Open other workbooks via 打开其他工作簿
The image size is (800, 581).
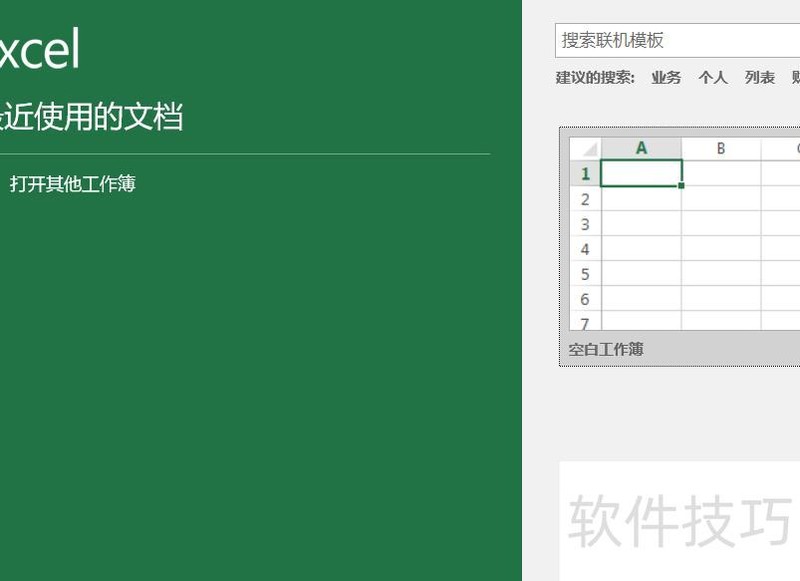coord(71,185)
